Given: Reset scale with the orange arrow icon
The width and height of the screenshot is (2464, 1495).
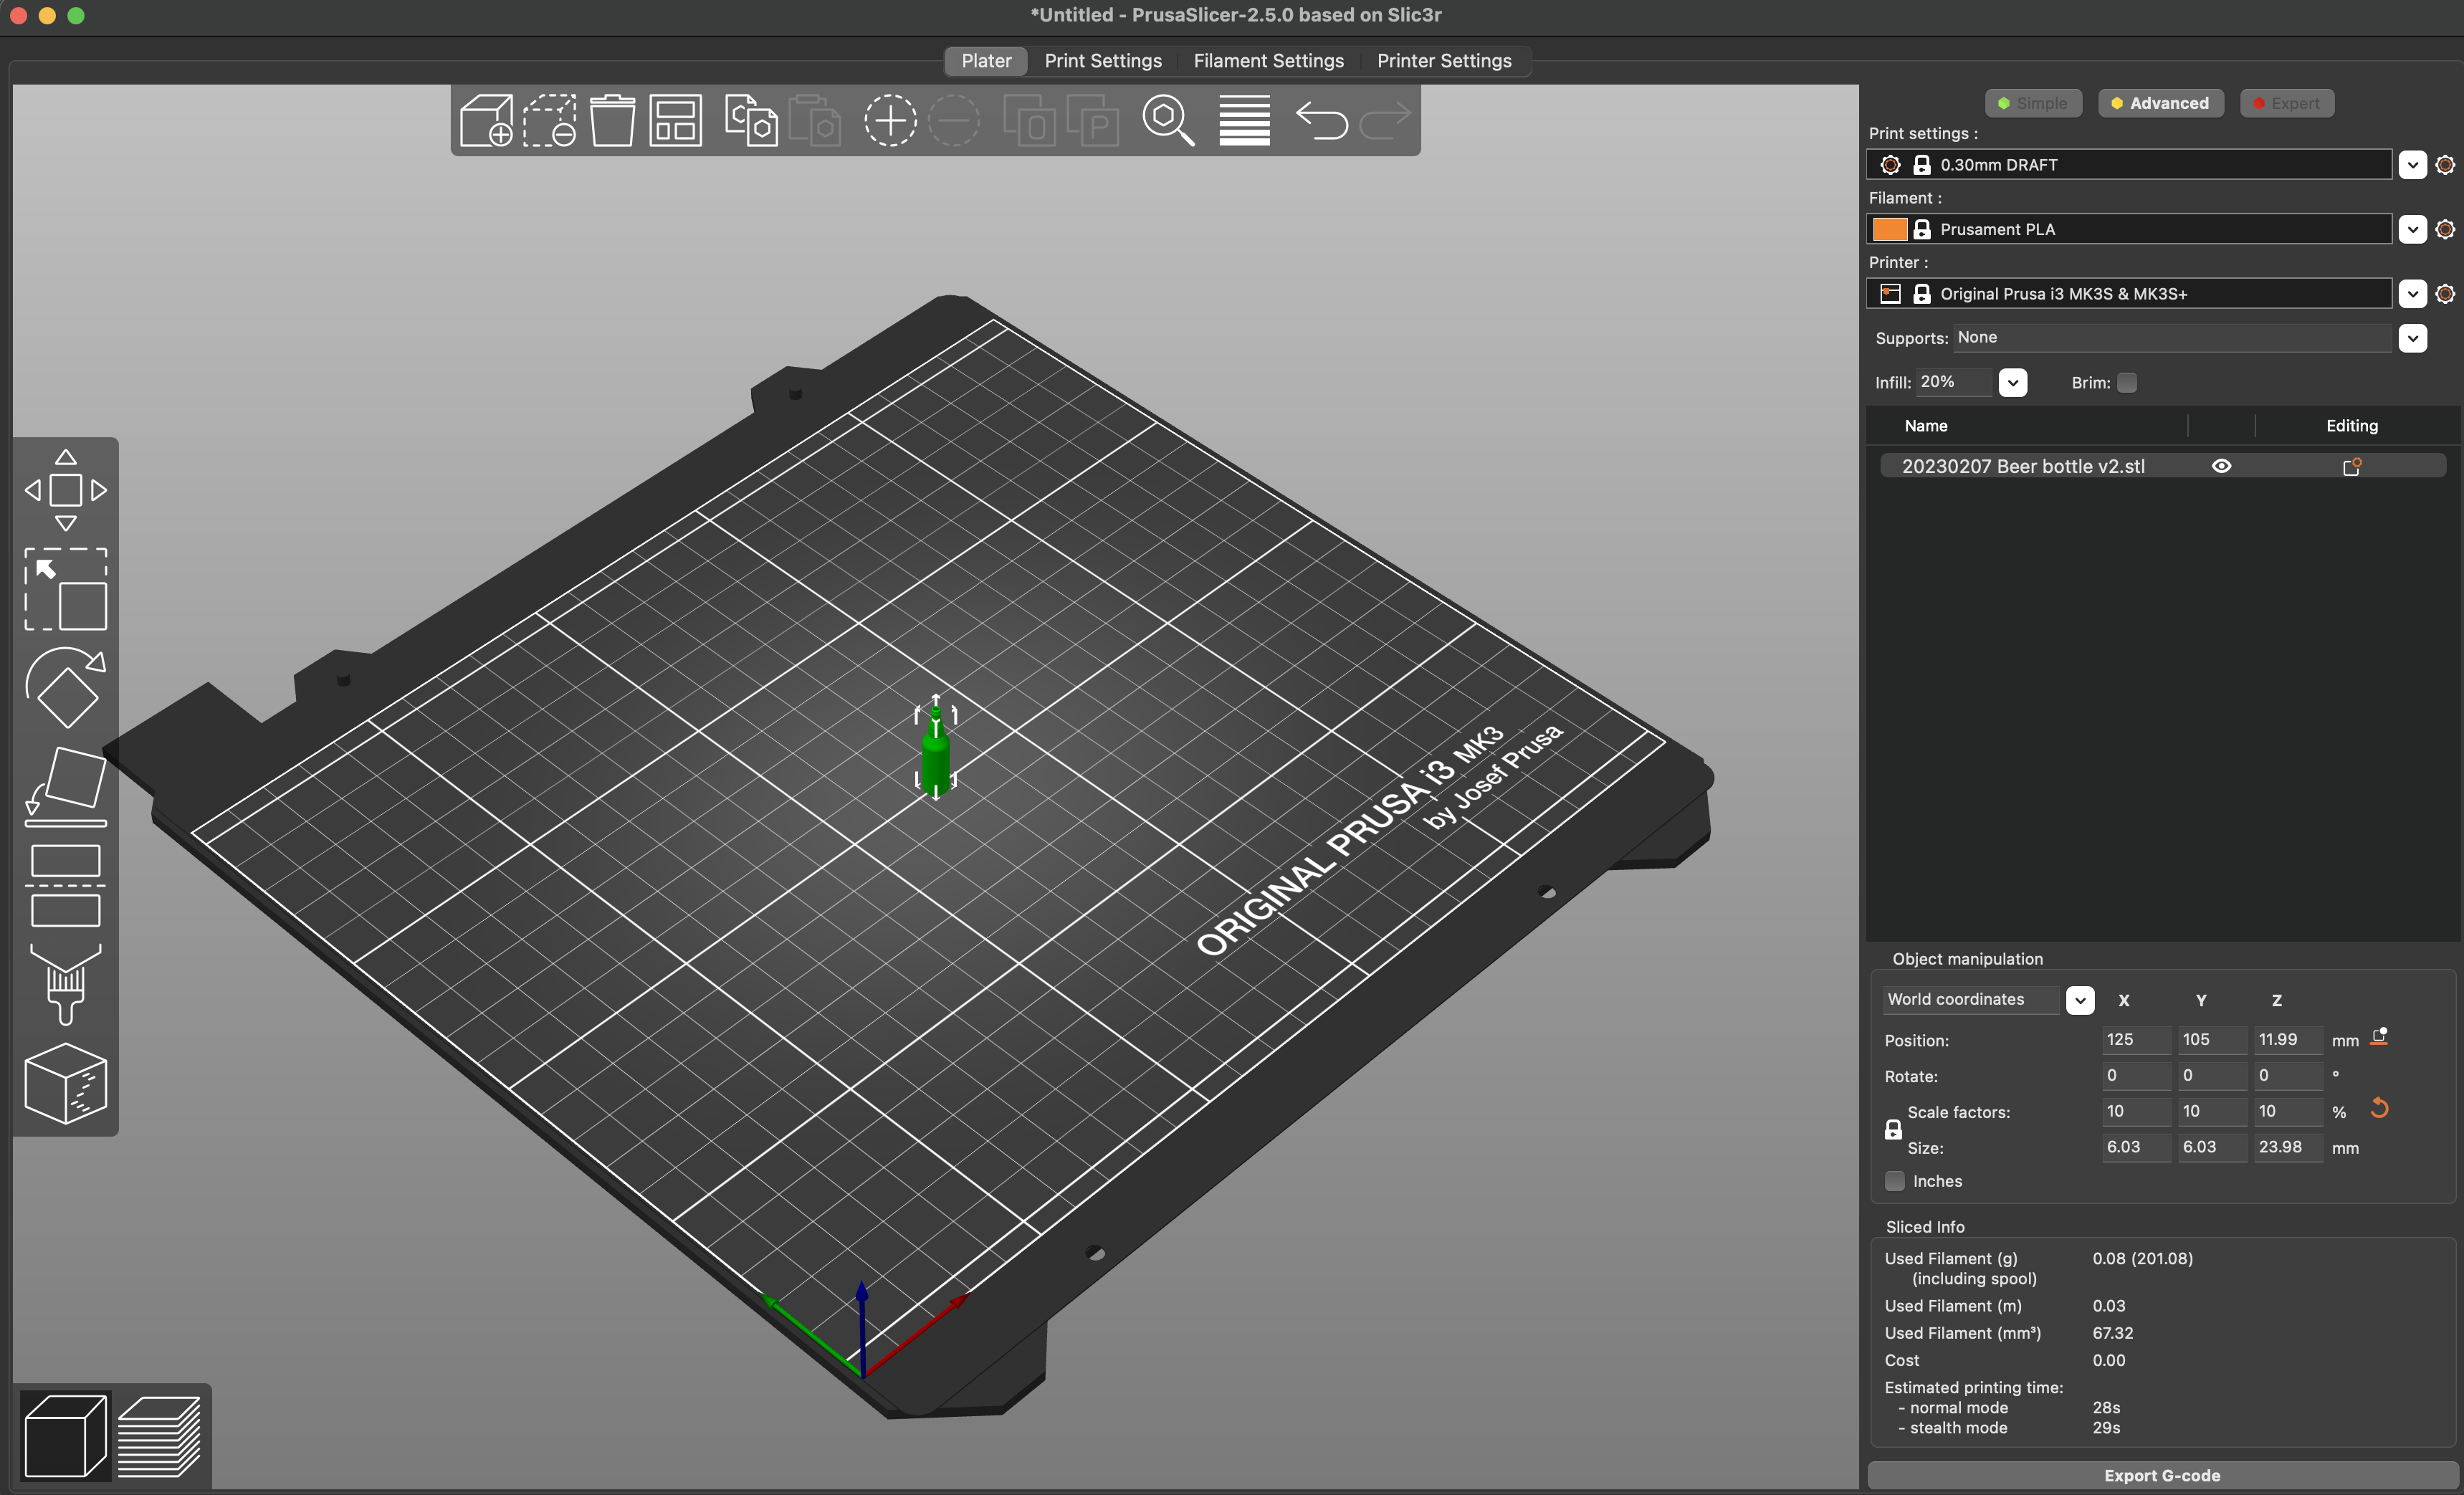Looking at the screenshot, I should (x=2379, y=1108).
